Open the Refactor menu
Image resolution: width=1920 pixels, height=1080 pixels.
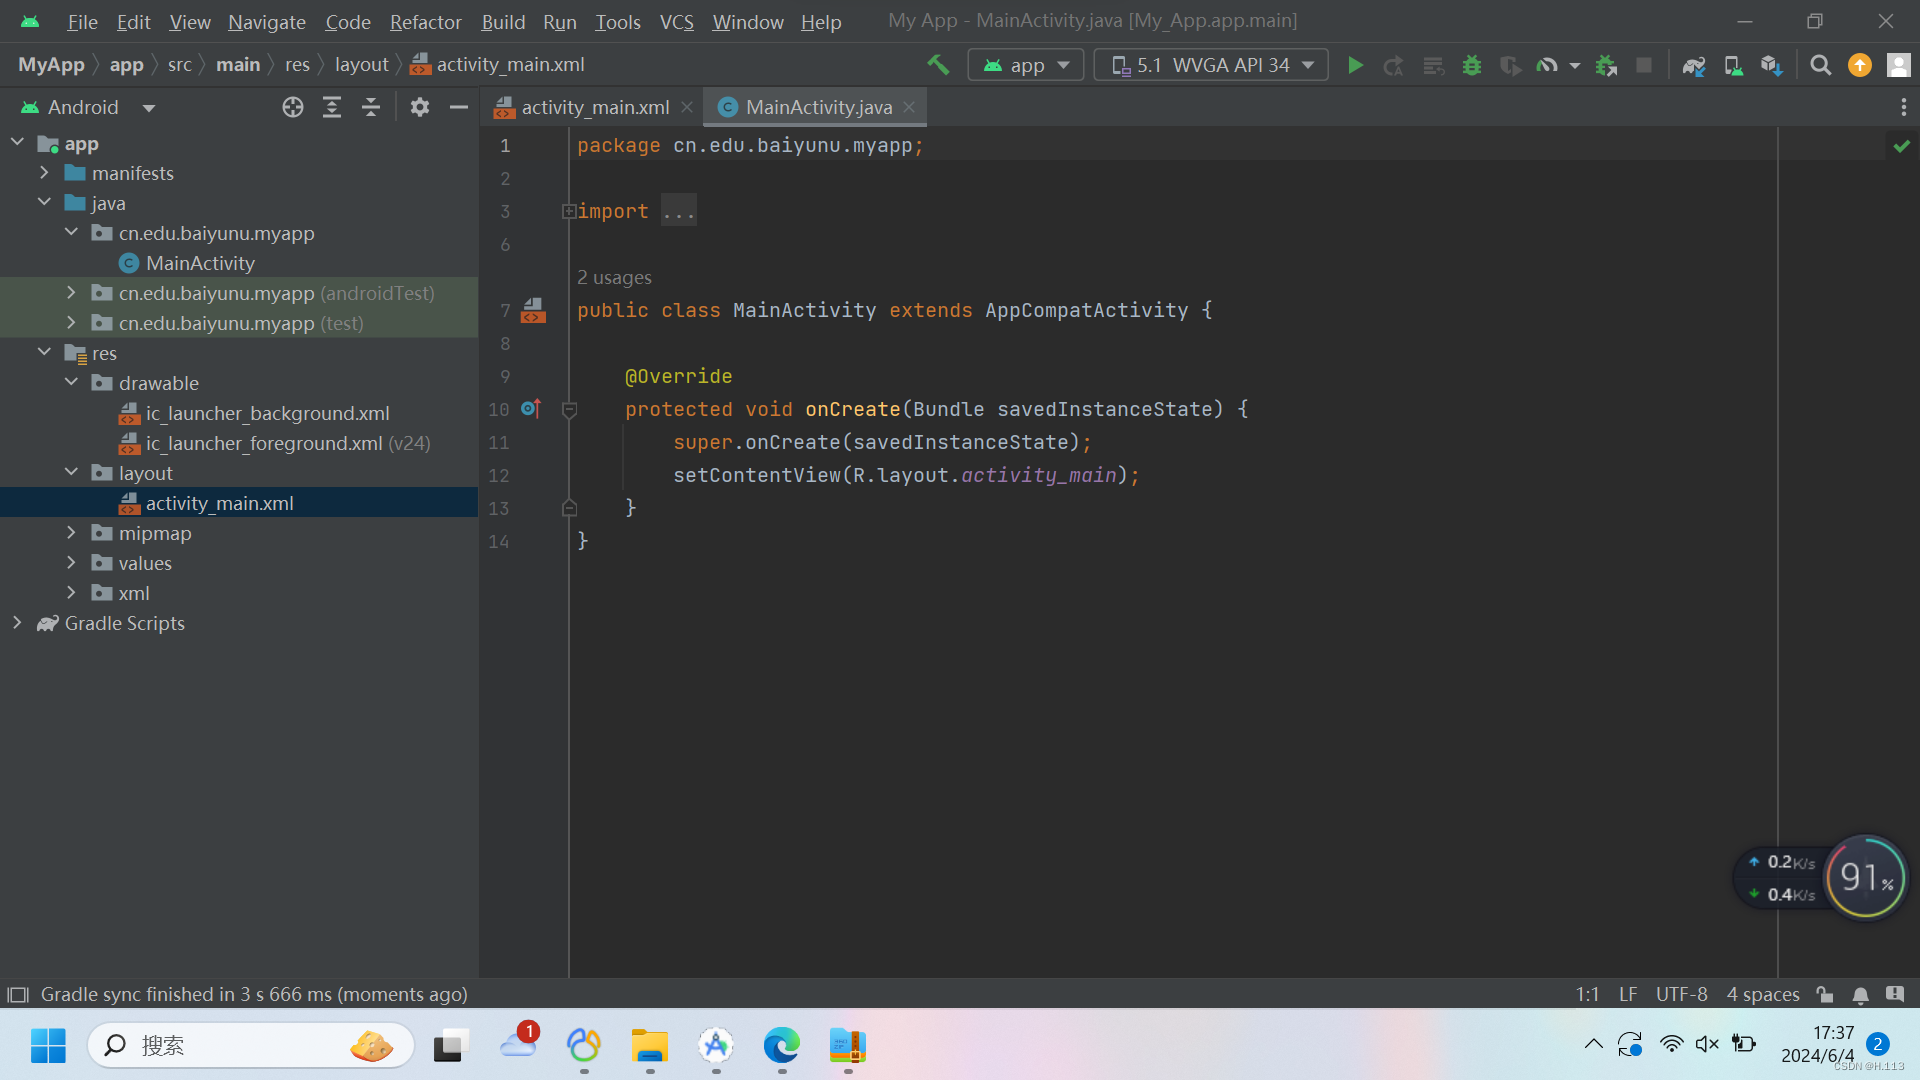point(425,22)
